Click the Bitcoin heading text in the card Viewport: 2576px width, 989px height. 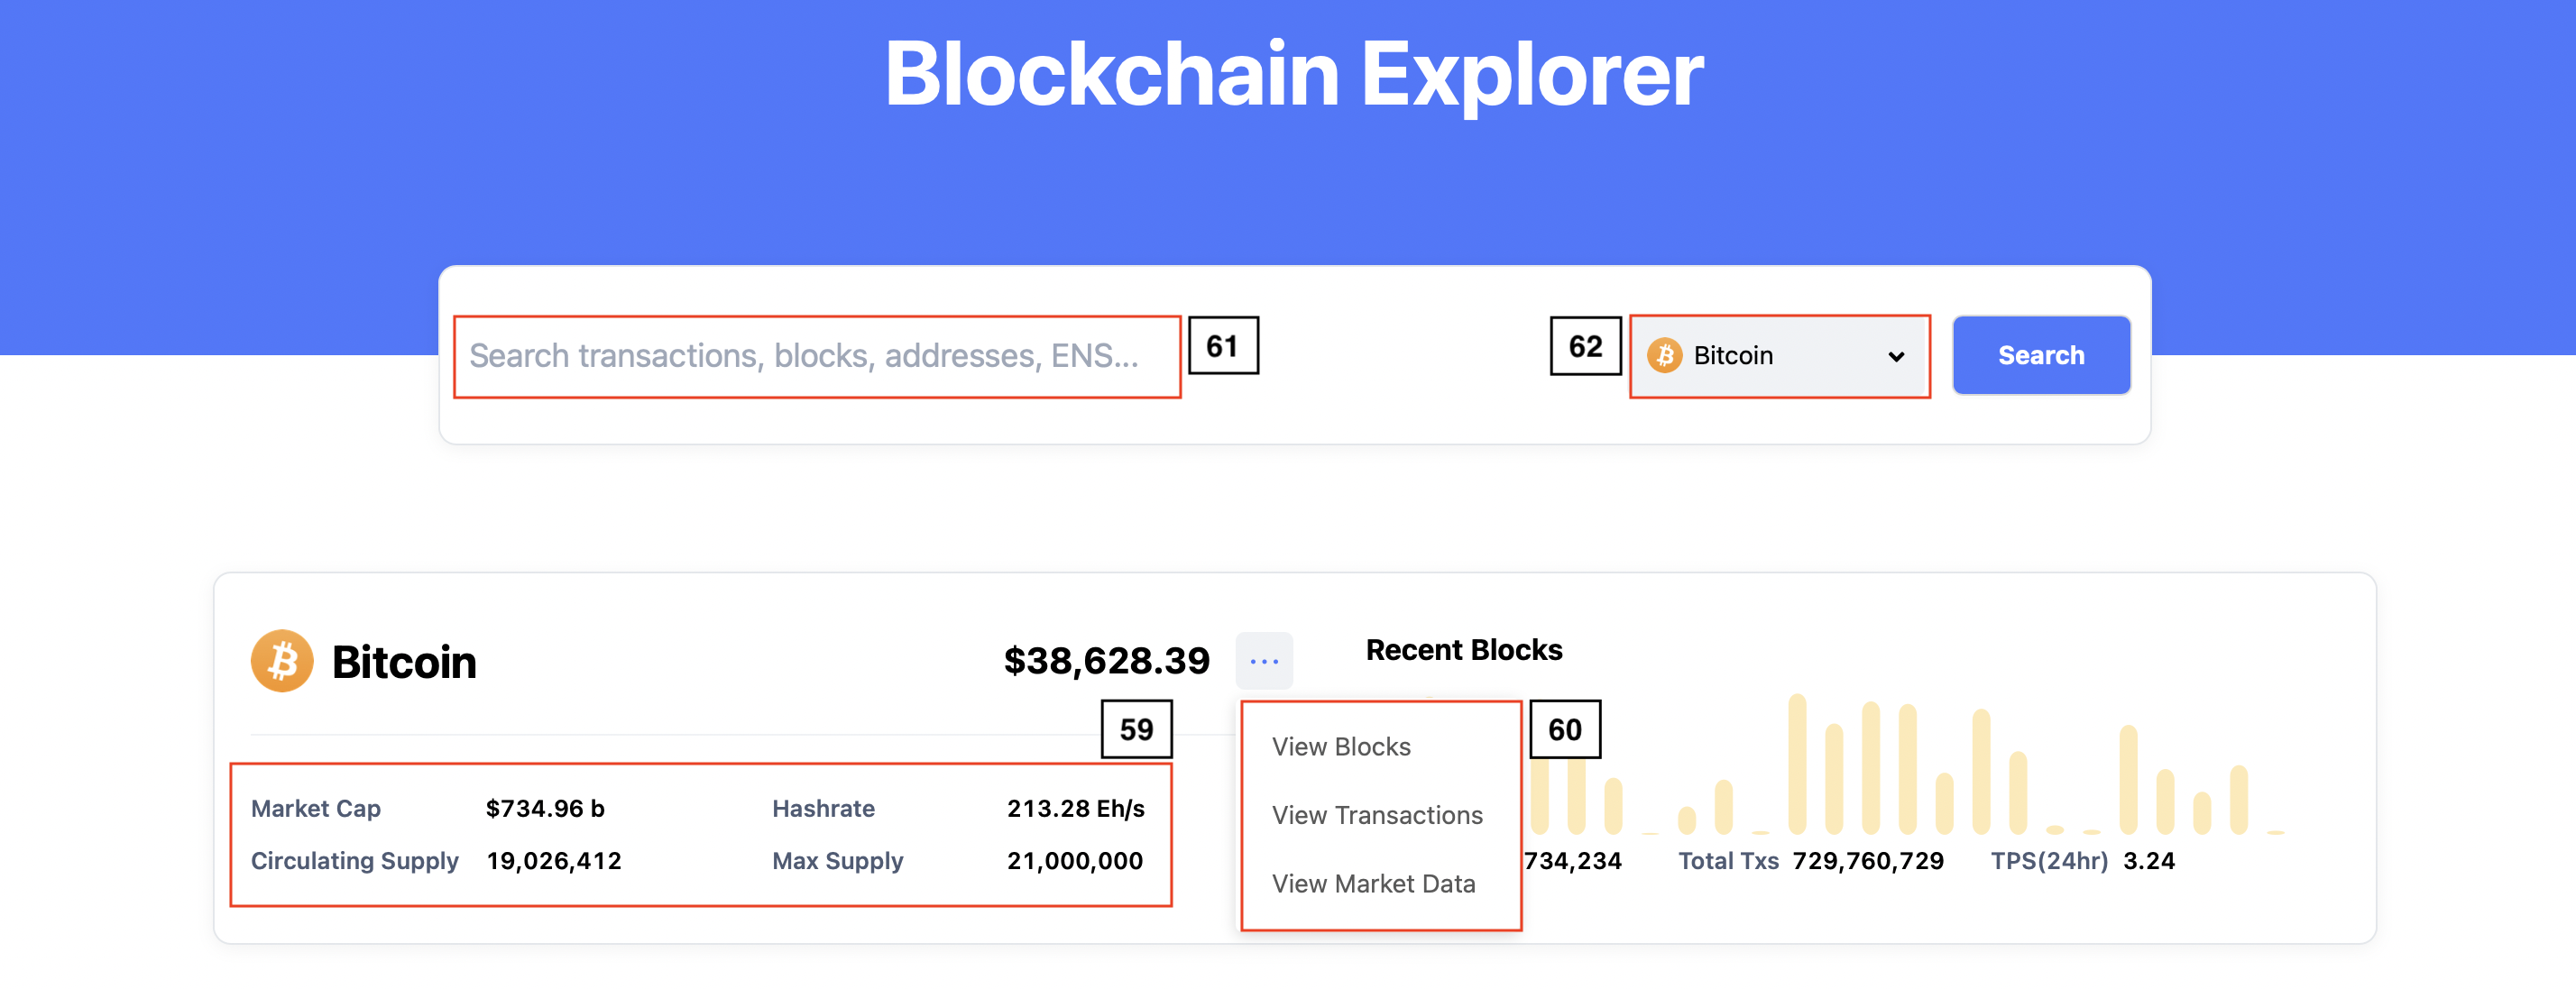(404, 662)
